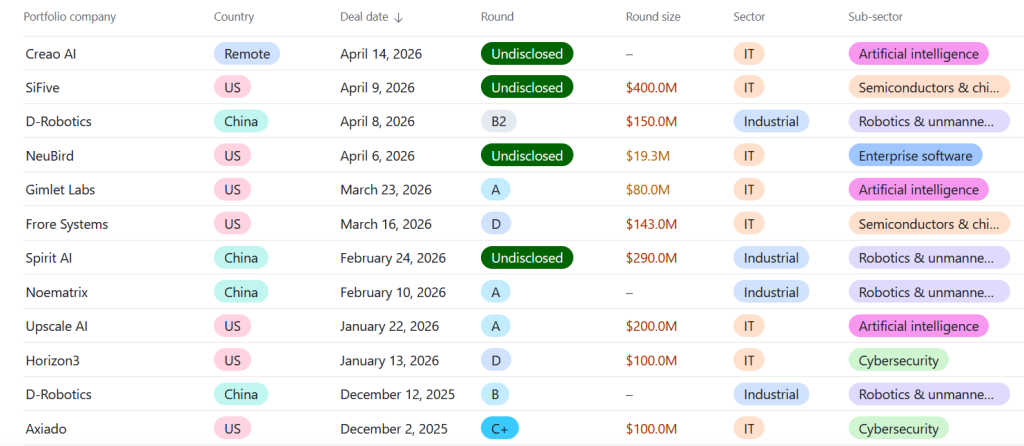The image size is (1024, 446).
Task: Click the Round column header
Action: (x=498, y=17)
